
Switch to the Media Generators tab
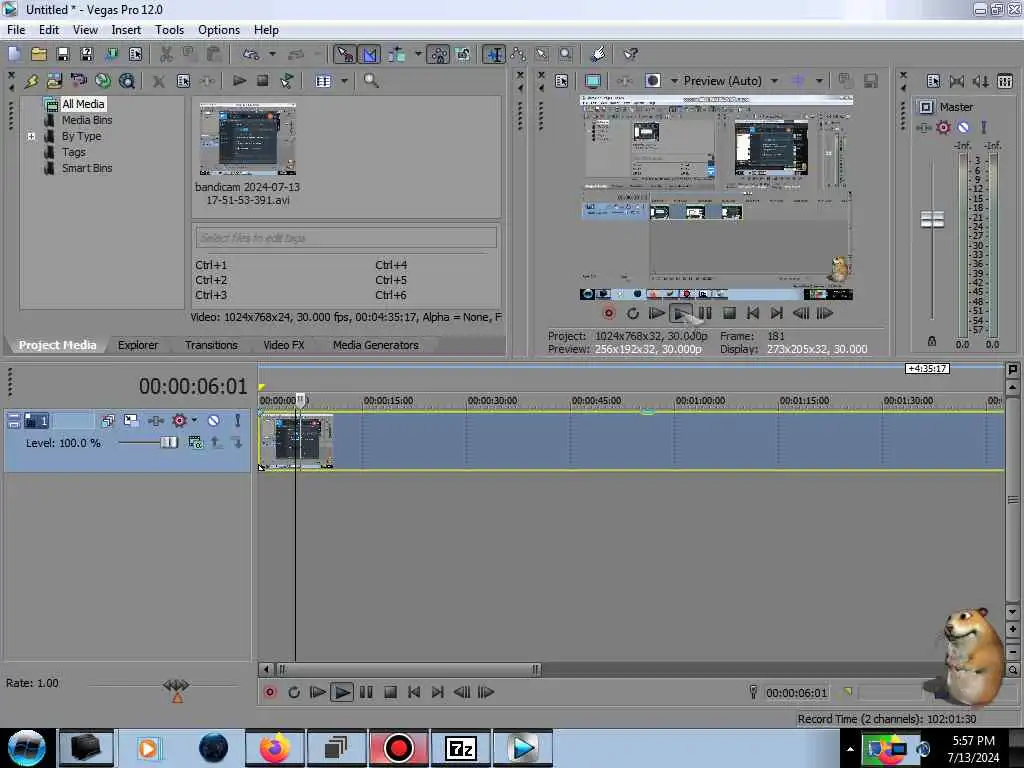pyautogui.click(x=376, y=345)
